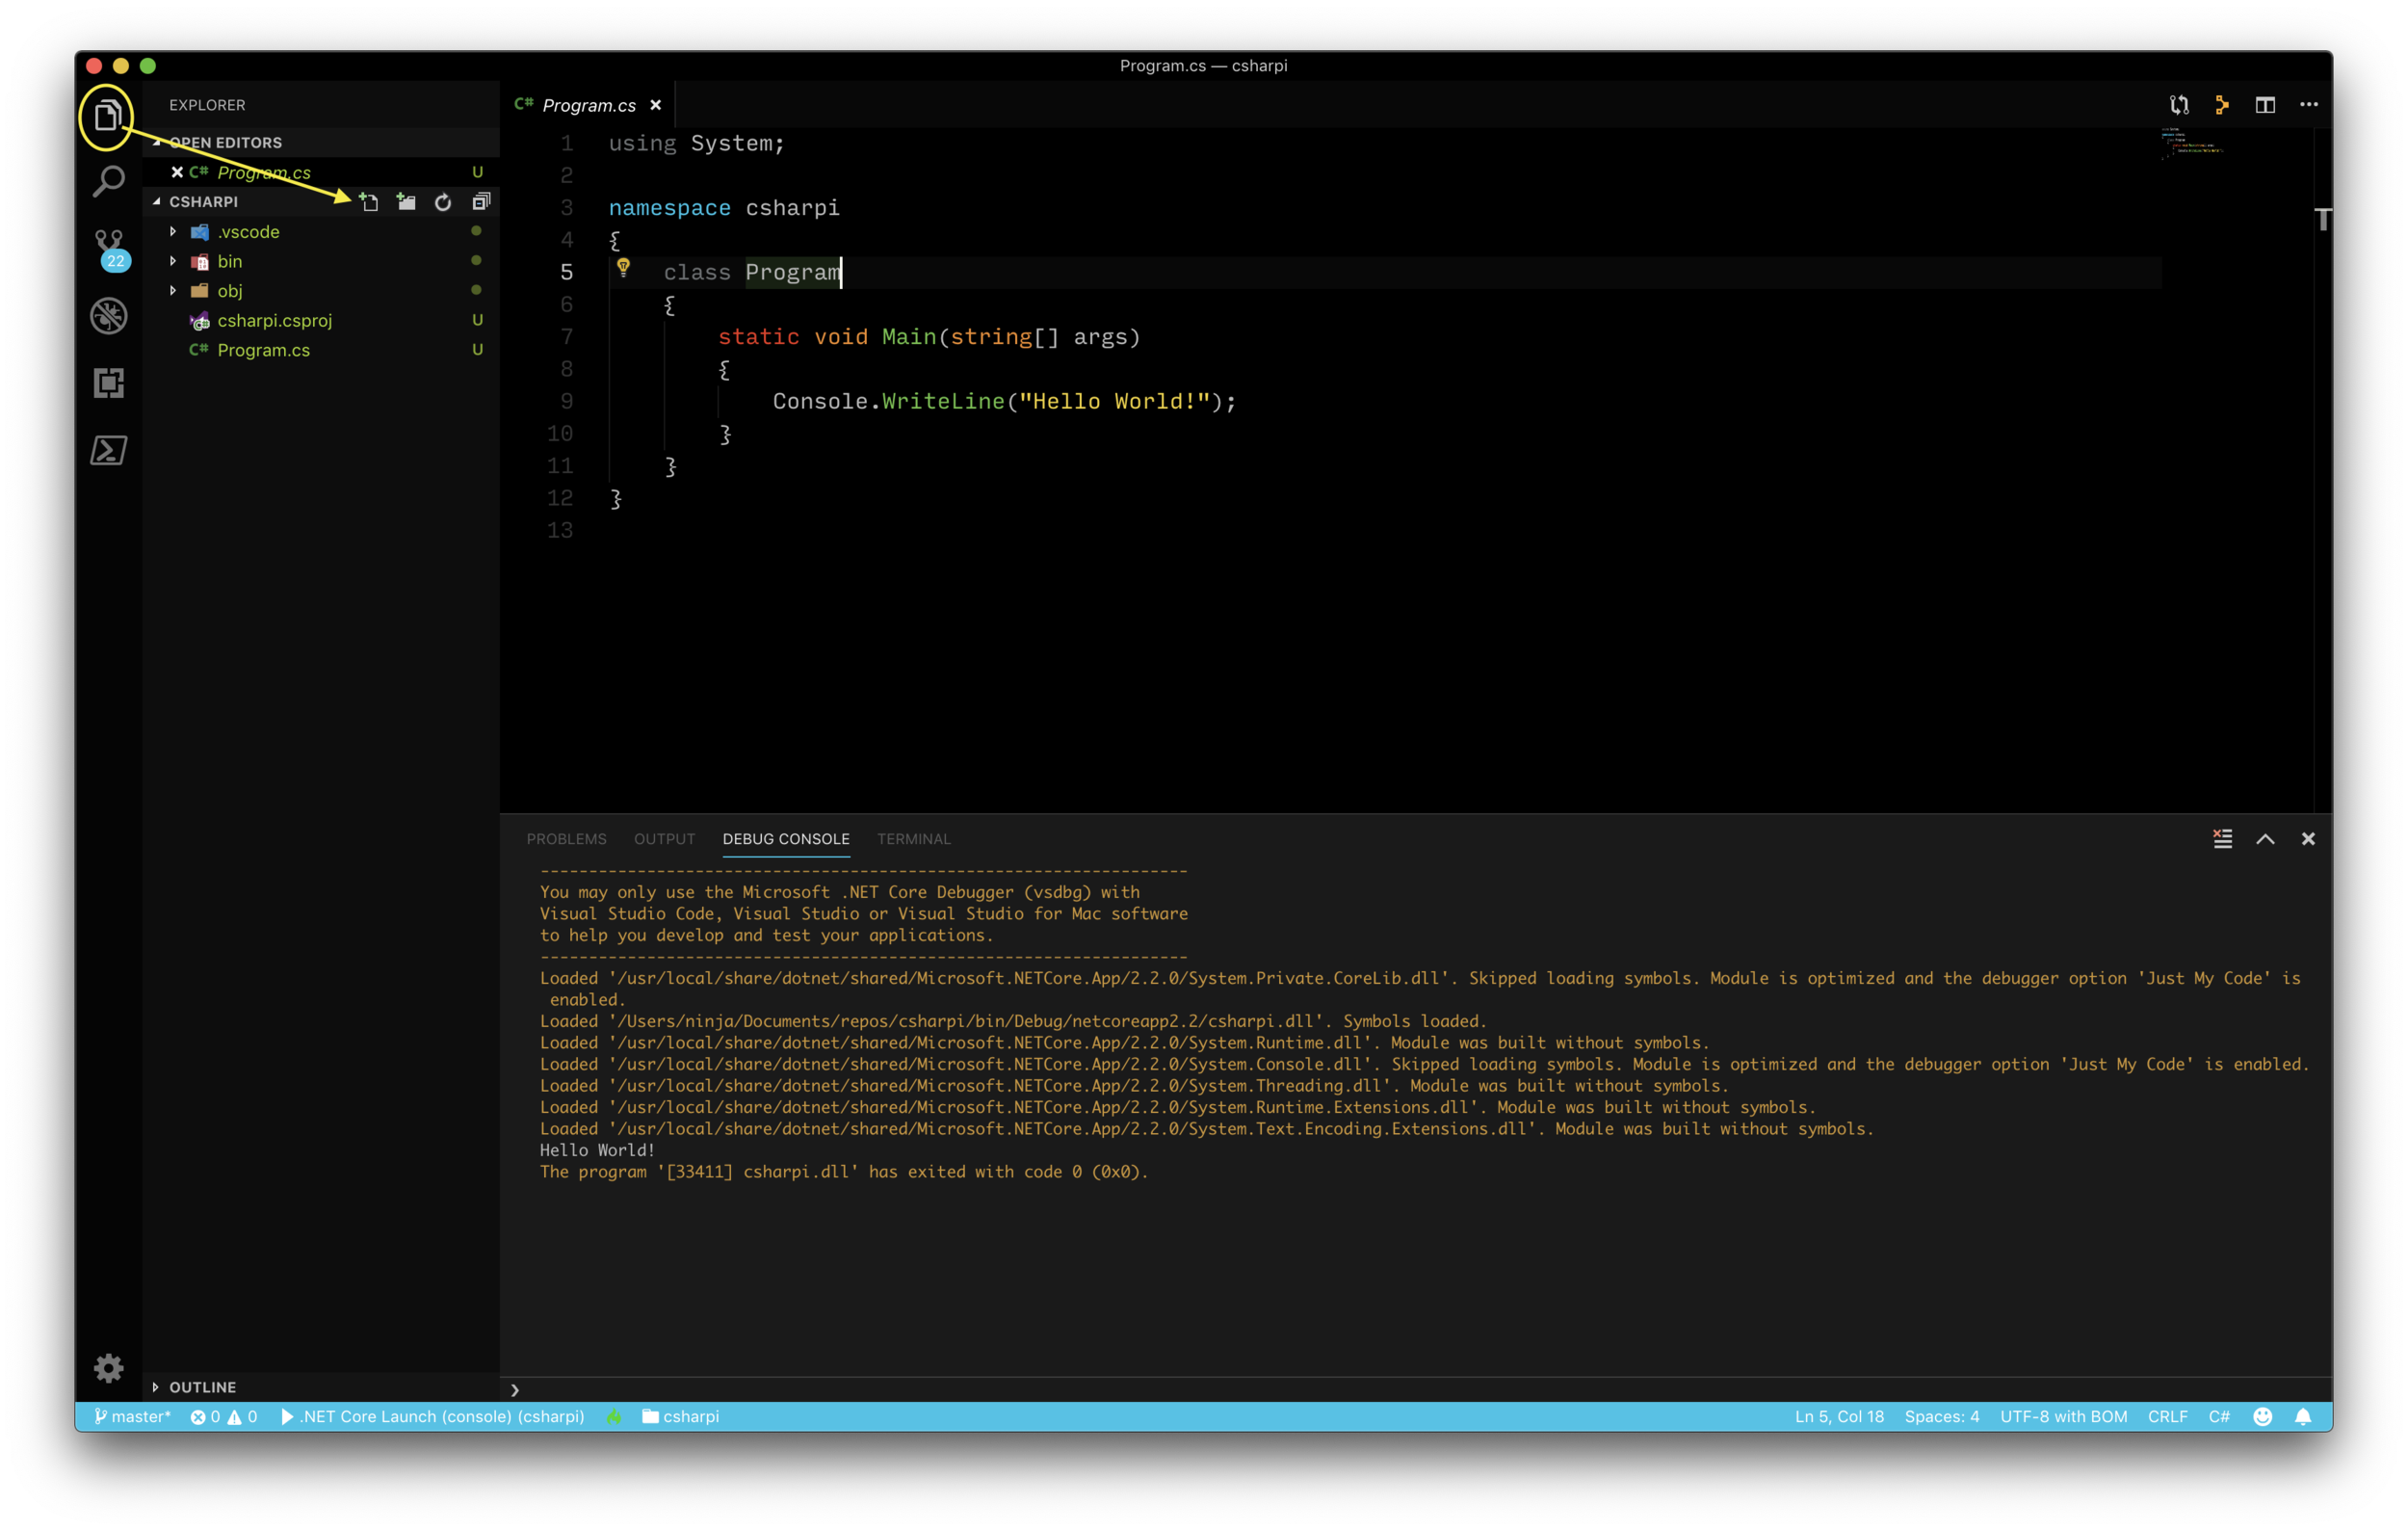This screenshot has width=2408, height=1531.
Task: Clear the debug console output
Action: 2222,838
